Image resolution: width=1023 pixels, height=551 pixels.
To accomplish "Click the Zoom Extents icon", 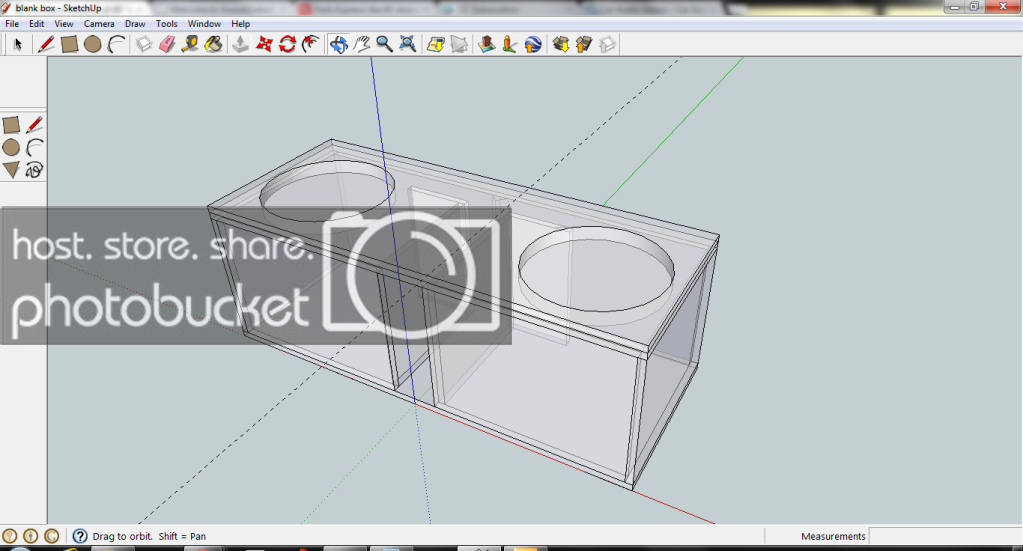I will [408, 44].
